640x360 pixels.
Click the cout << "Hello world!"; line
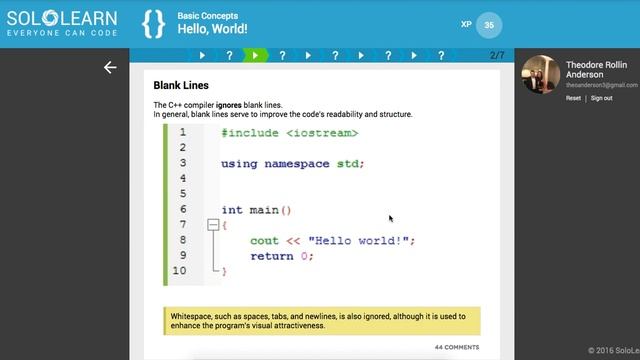[x=333, y=241]
